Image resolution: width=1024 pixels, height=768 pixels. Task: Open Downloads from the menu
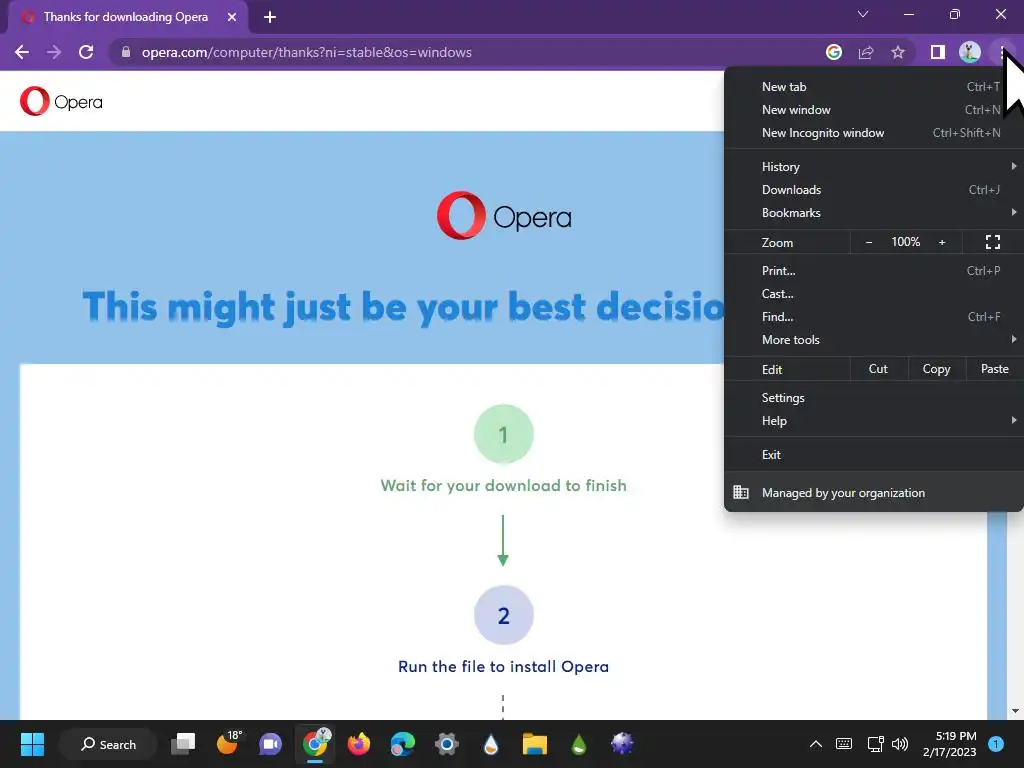874,189
